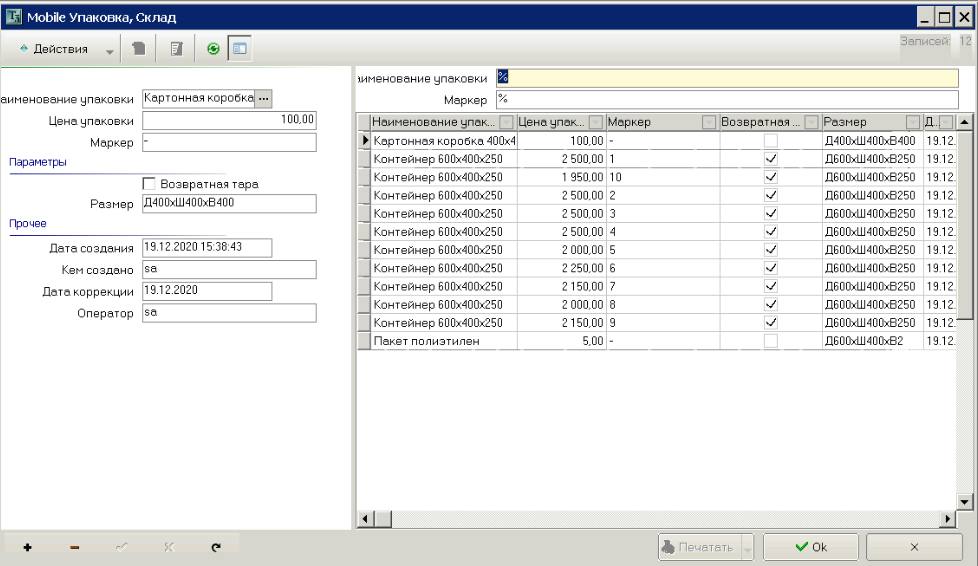Click the Печатать print button
Viewport: 978px width, 566px height.
[700, 547]
